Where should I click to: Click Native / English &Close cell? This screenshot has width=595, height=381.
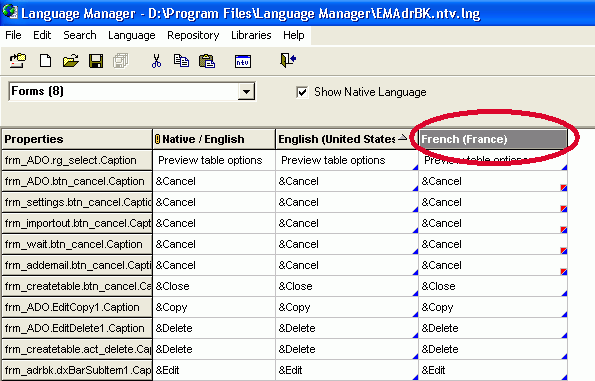214,286
